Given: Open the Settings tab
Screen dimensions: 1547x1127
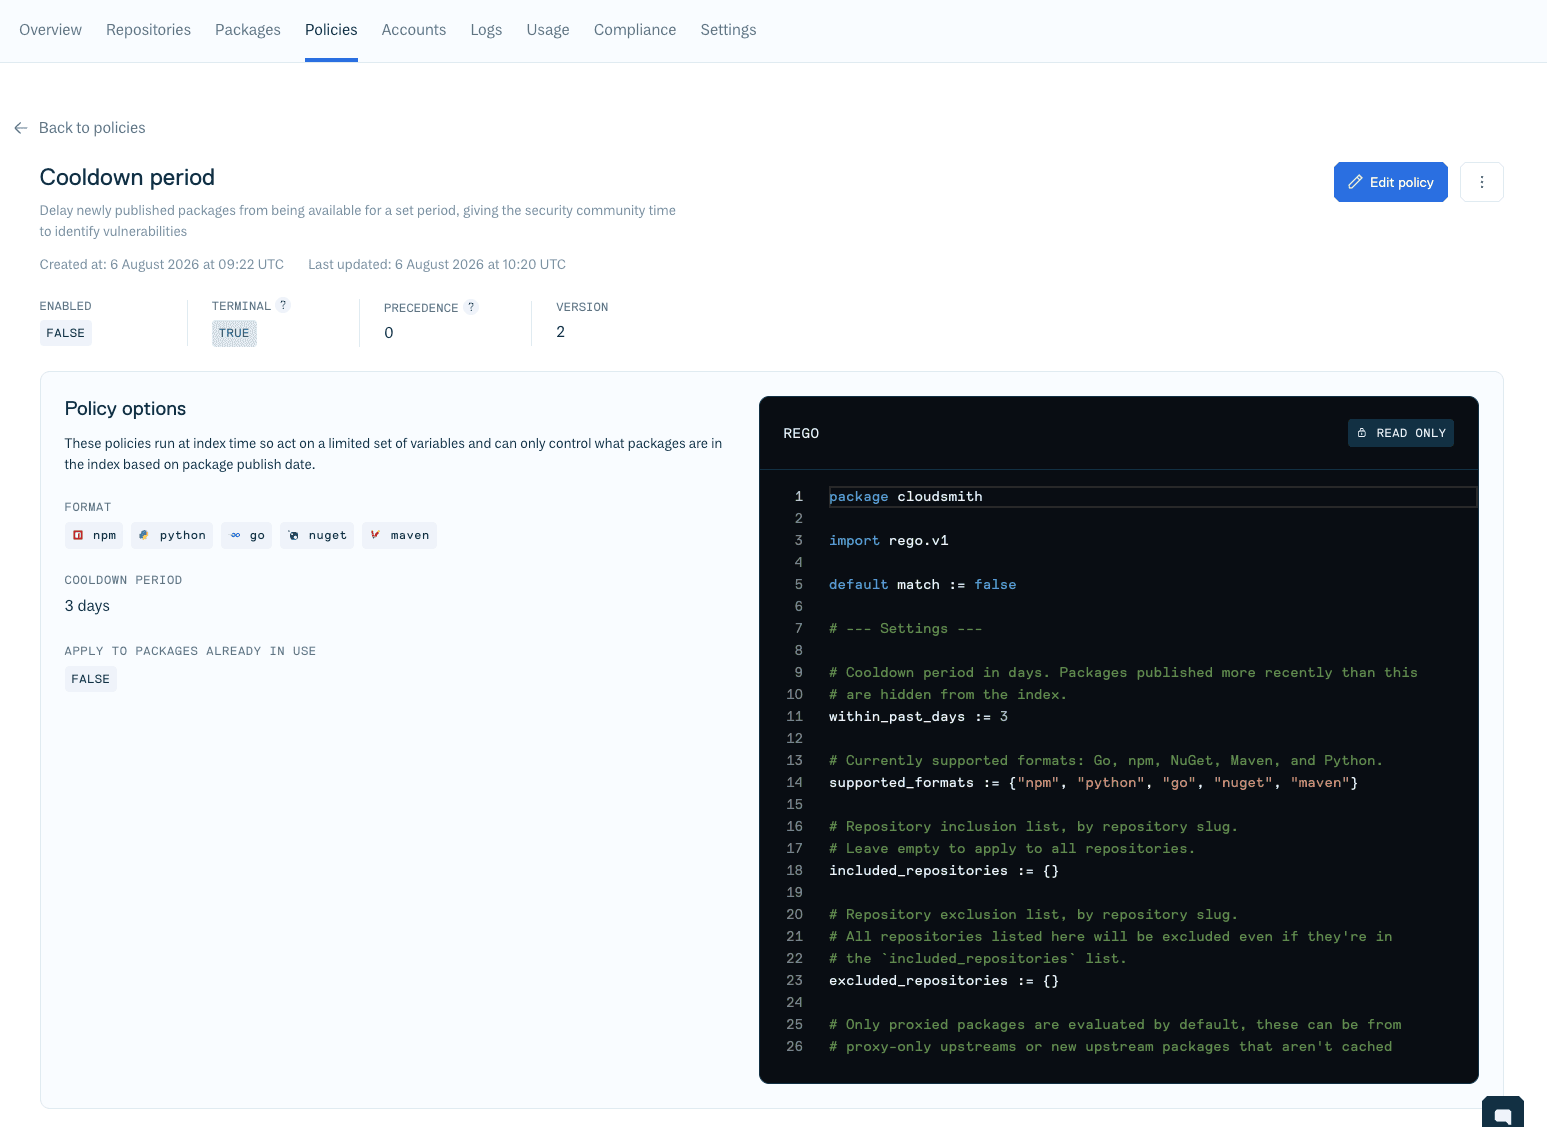Looking at the screenshot, I should click(728, 30).
